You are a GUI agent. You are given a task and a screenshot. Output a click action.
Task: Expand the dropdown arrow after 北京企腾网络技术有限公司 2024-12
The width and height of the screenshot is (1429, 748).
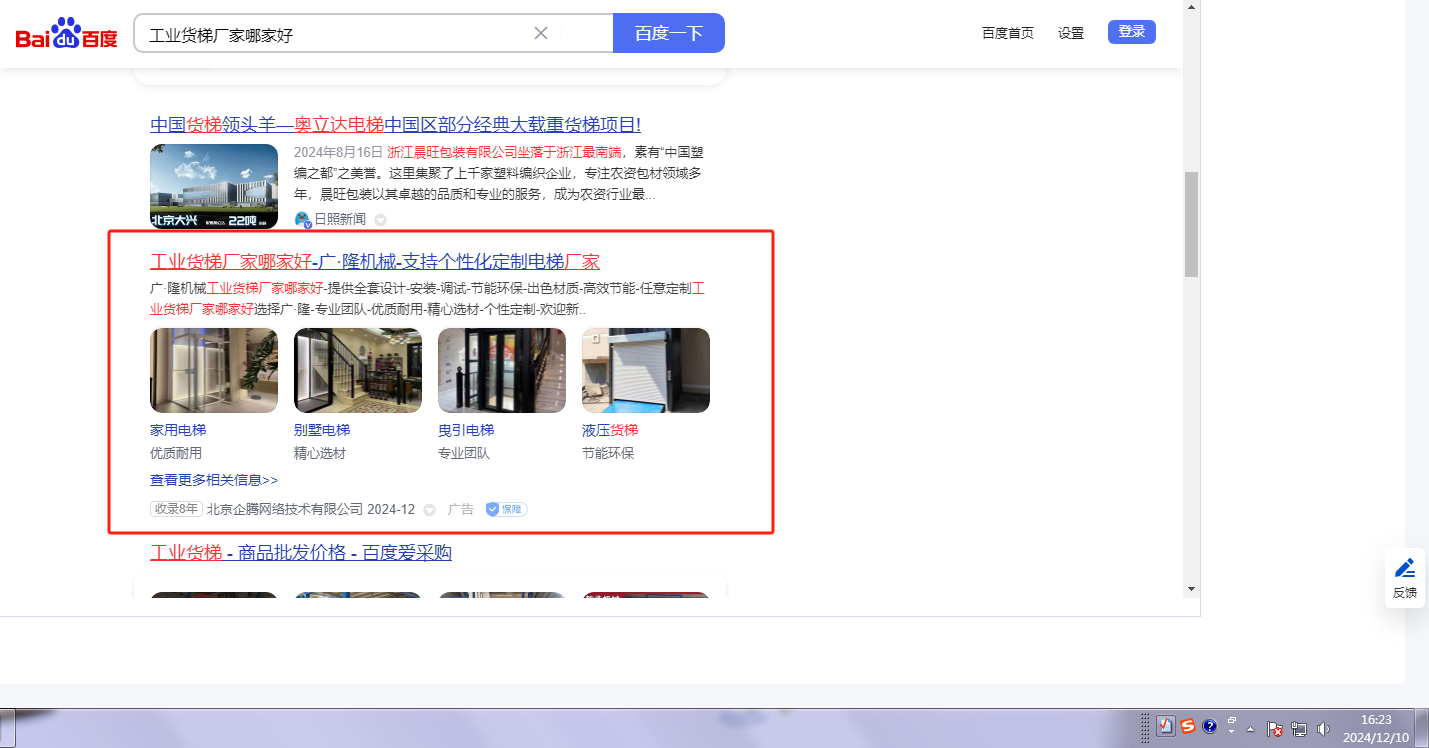click(x=430, y=510)
